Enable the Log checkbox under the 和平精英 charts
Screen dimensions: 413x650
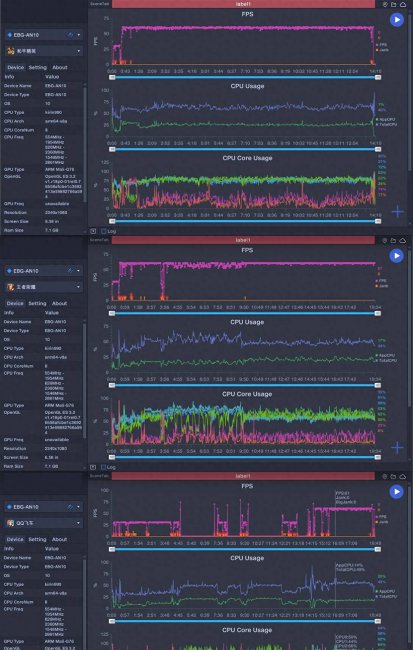(103, 231)
